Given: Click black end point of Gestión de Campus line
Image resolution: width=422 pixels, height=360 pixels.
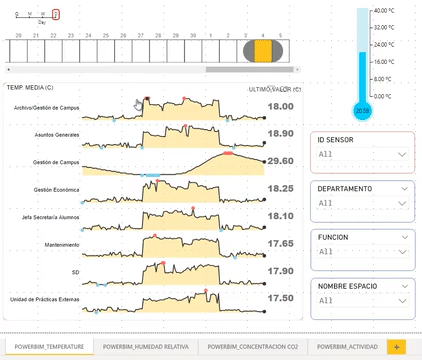Looking at the screenshot, I should [264, 161].
